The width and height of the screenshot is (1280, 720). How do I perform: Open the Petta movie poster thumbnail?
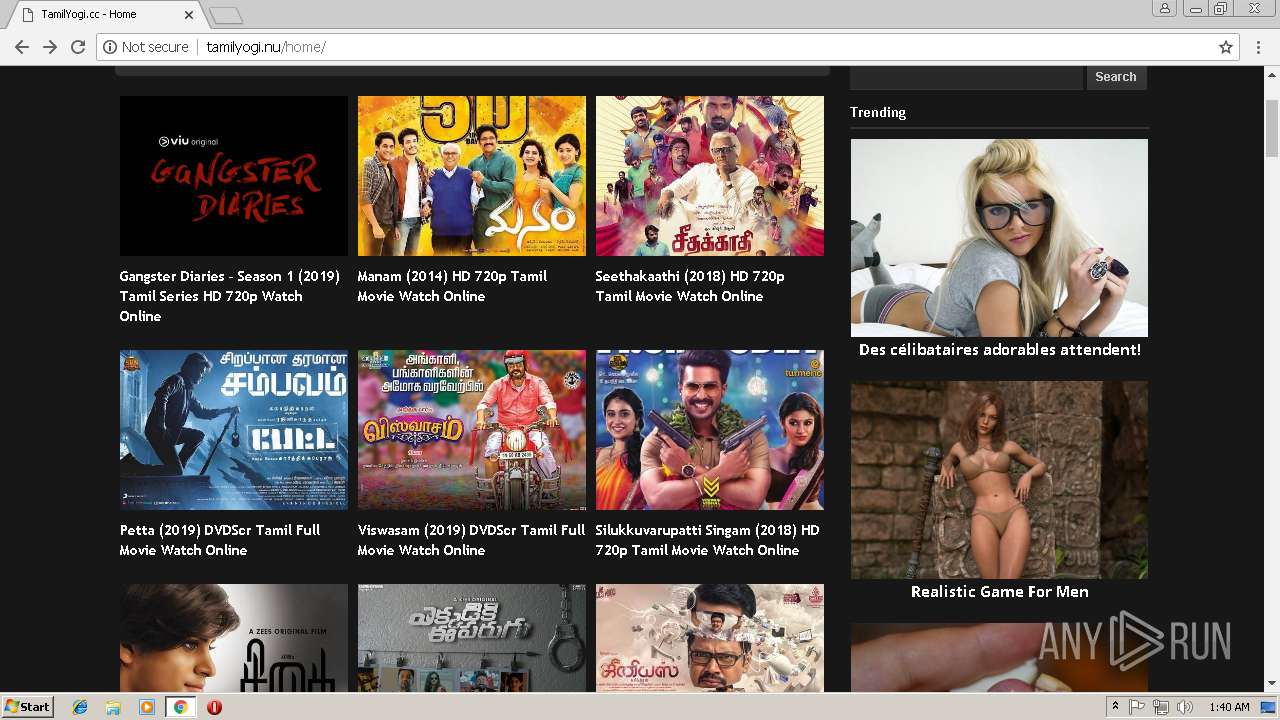click(x=234, y=430)
